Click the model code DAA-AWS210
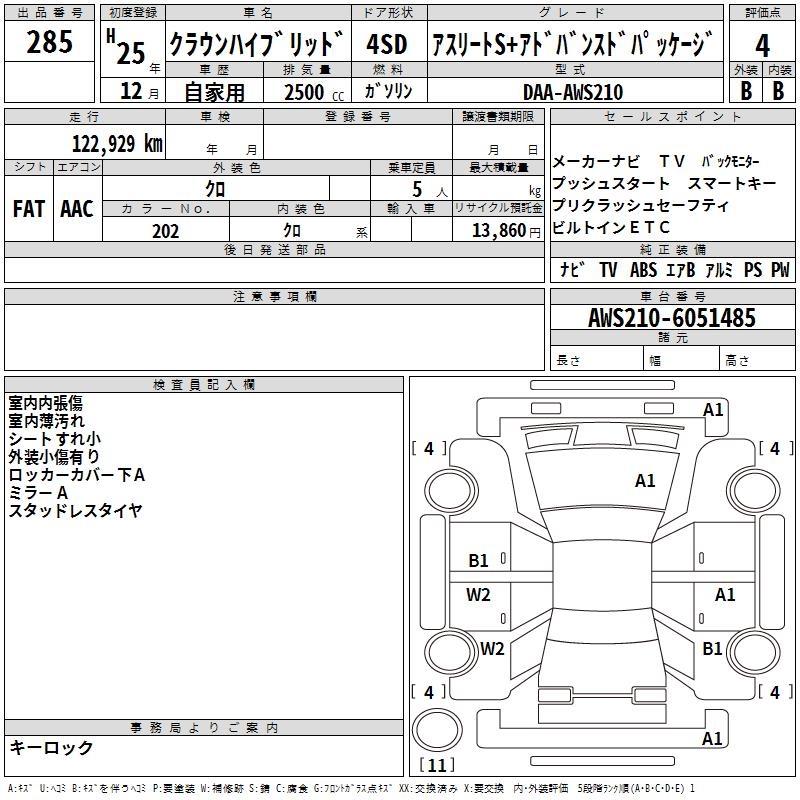The width and height of the screenshot is (800, 800). pos(573,92)
